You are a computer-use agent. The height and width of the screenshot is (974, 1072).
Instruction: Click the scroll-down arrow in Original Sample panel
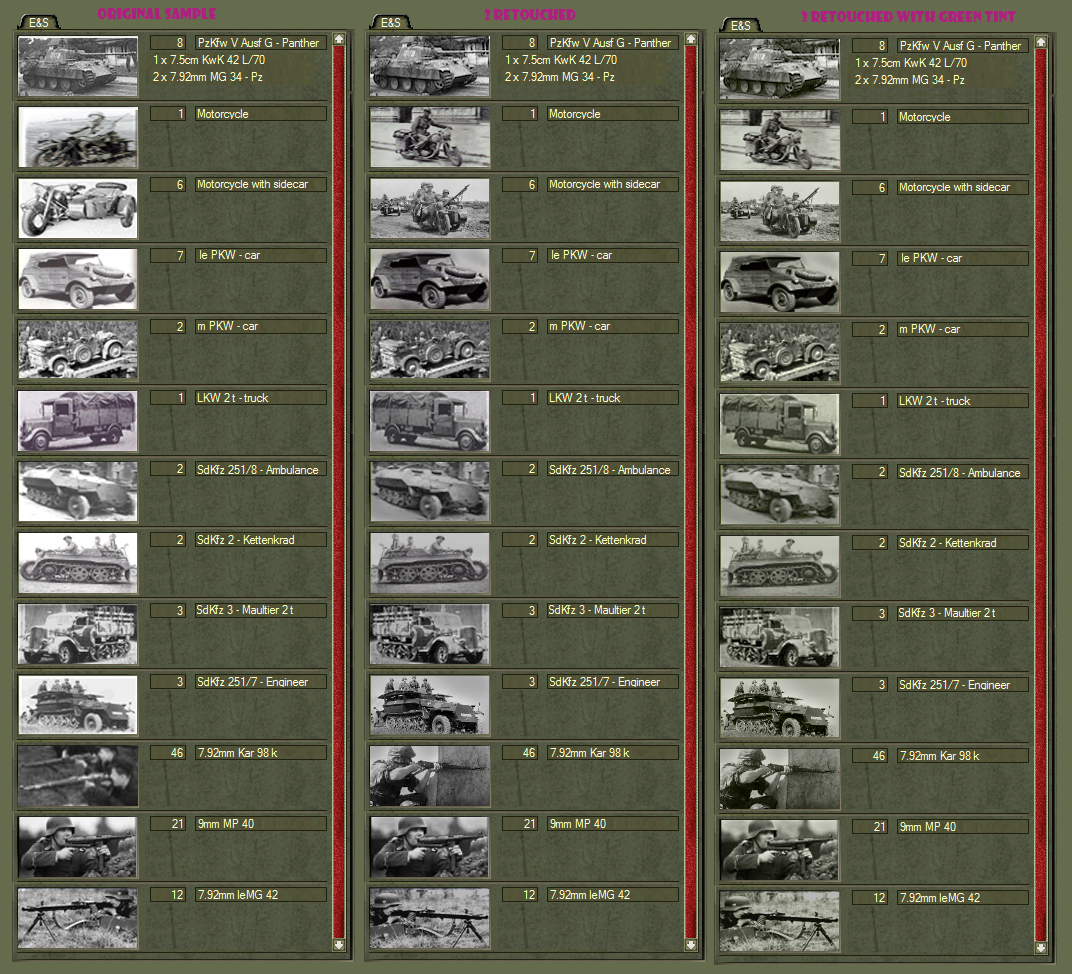point(339,944)
